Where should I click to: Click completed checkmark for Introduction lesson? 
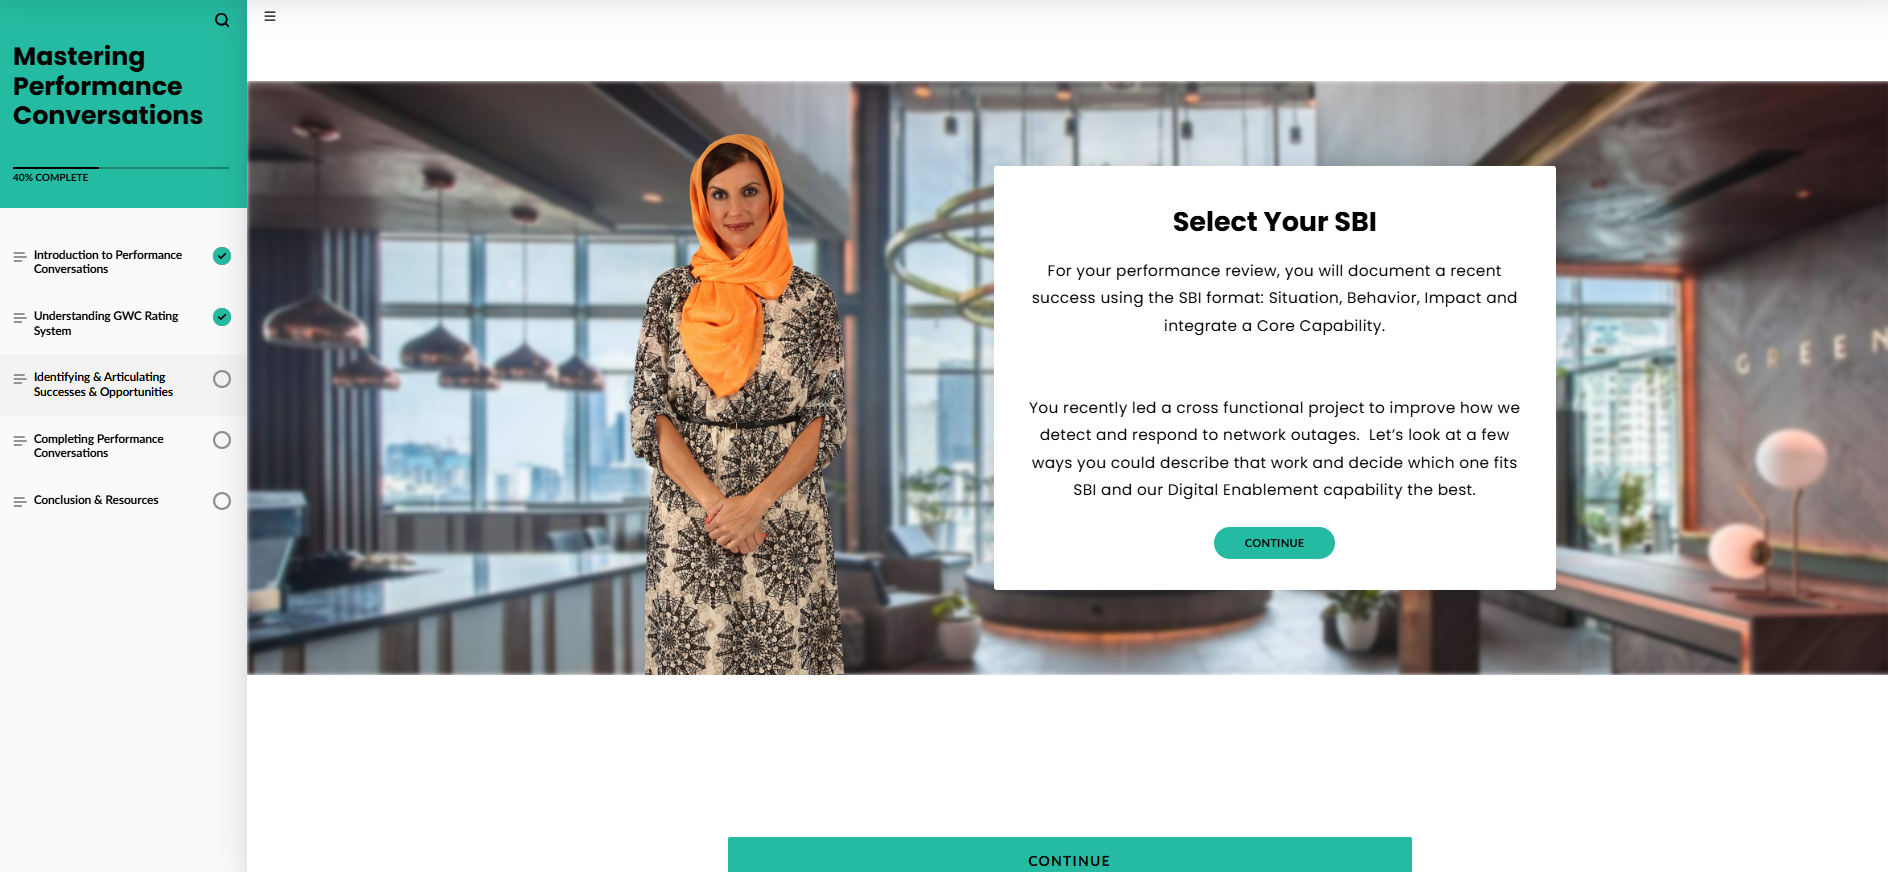coord(222,256)
